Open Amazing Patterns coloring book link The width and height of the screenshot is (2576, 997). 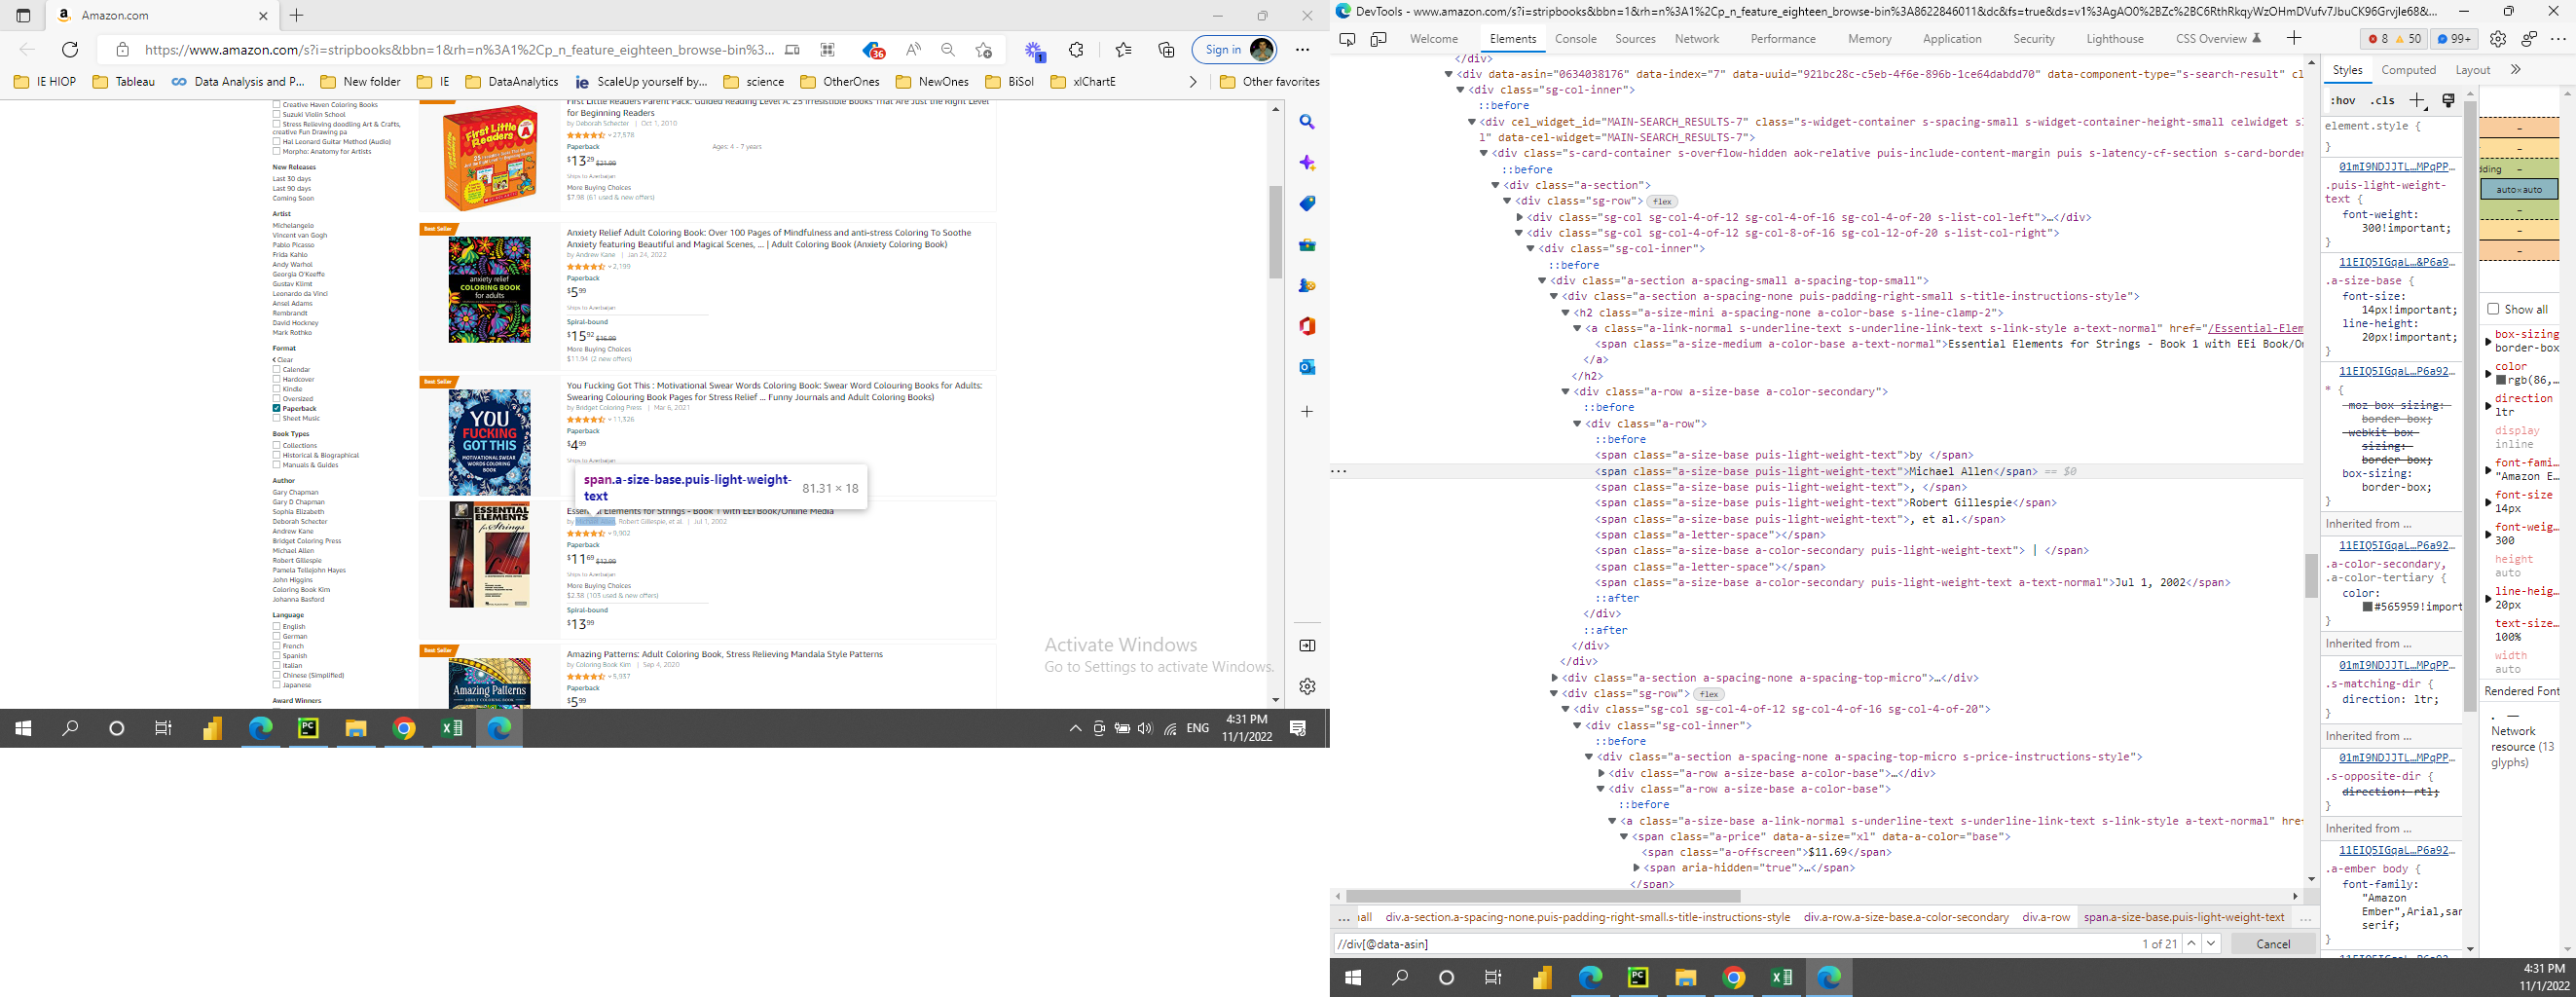tap(724, 654)
